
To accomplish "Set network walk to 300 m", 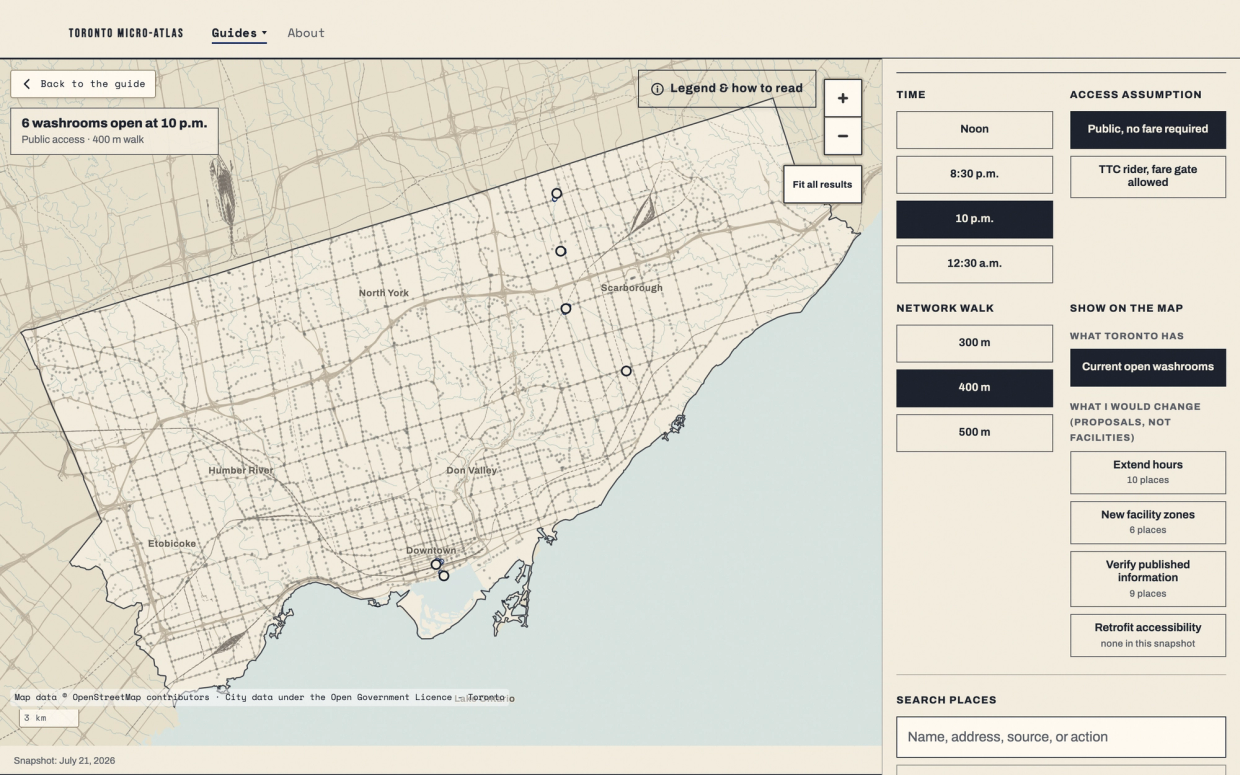I will [974, 343].
